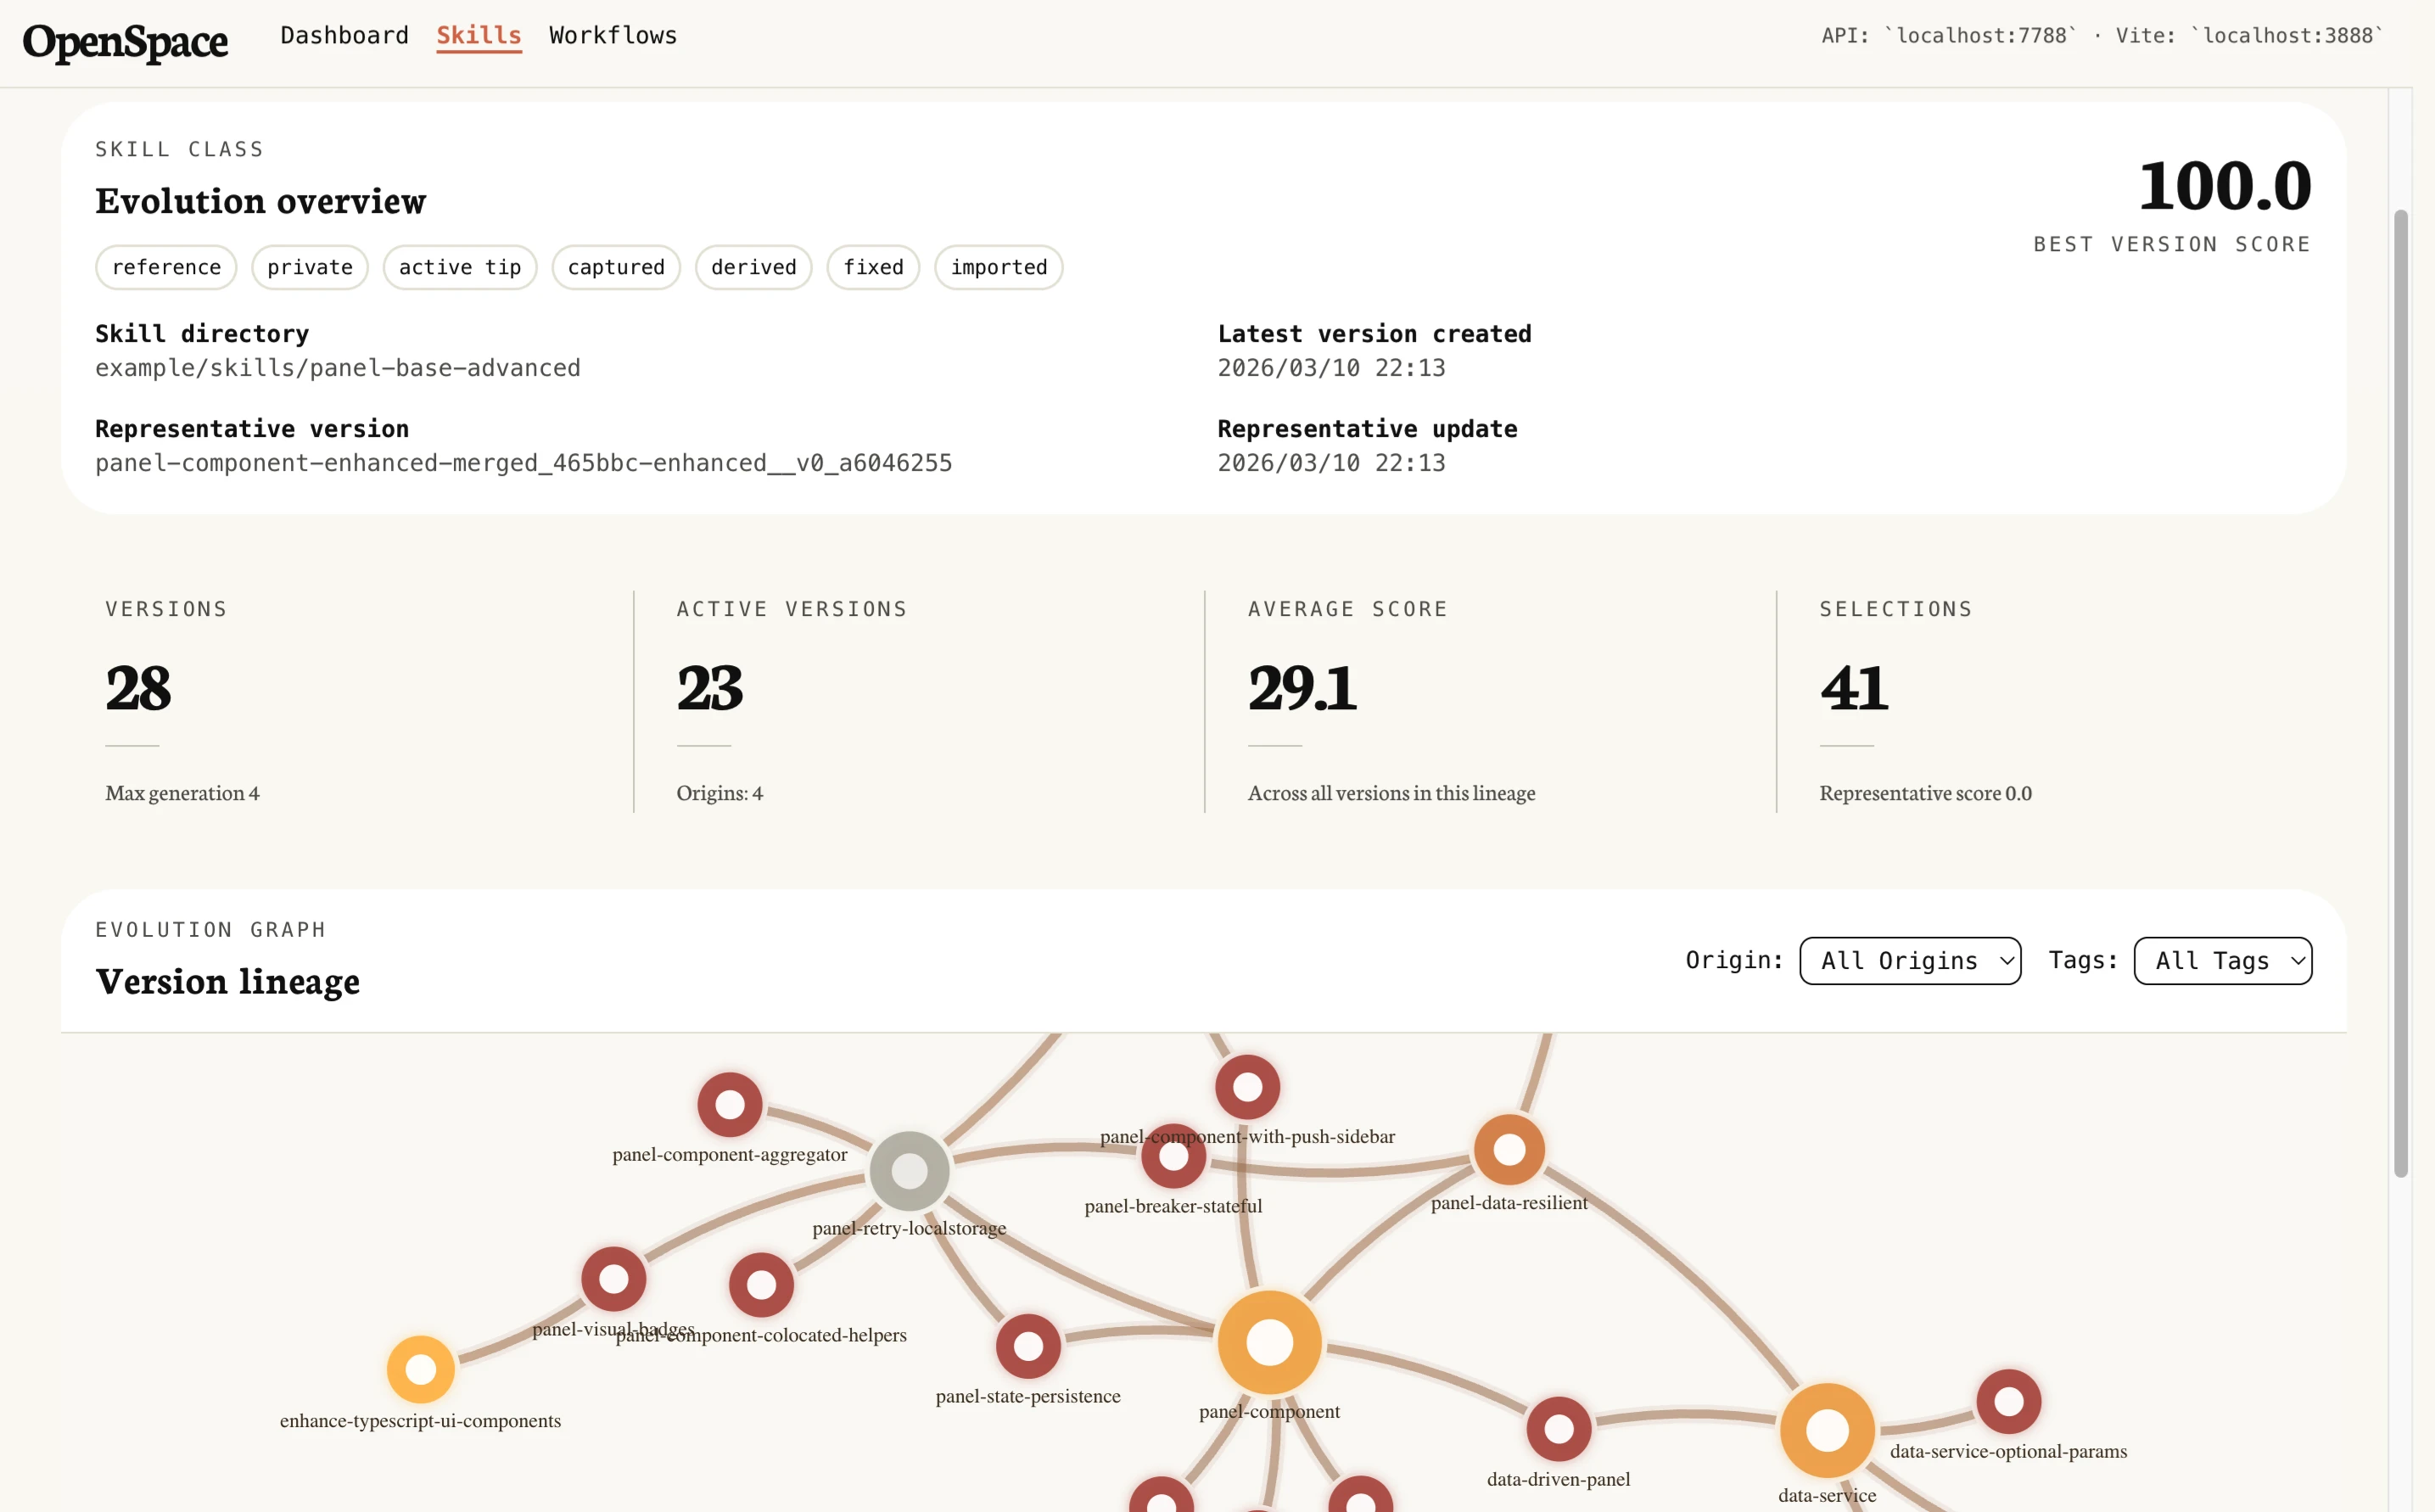Click the page vertical scrollbar thumb
This screenshot has width=2435, height=1512.
2401,693
